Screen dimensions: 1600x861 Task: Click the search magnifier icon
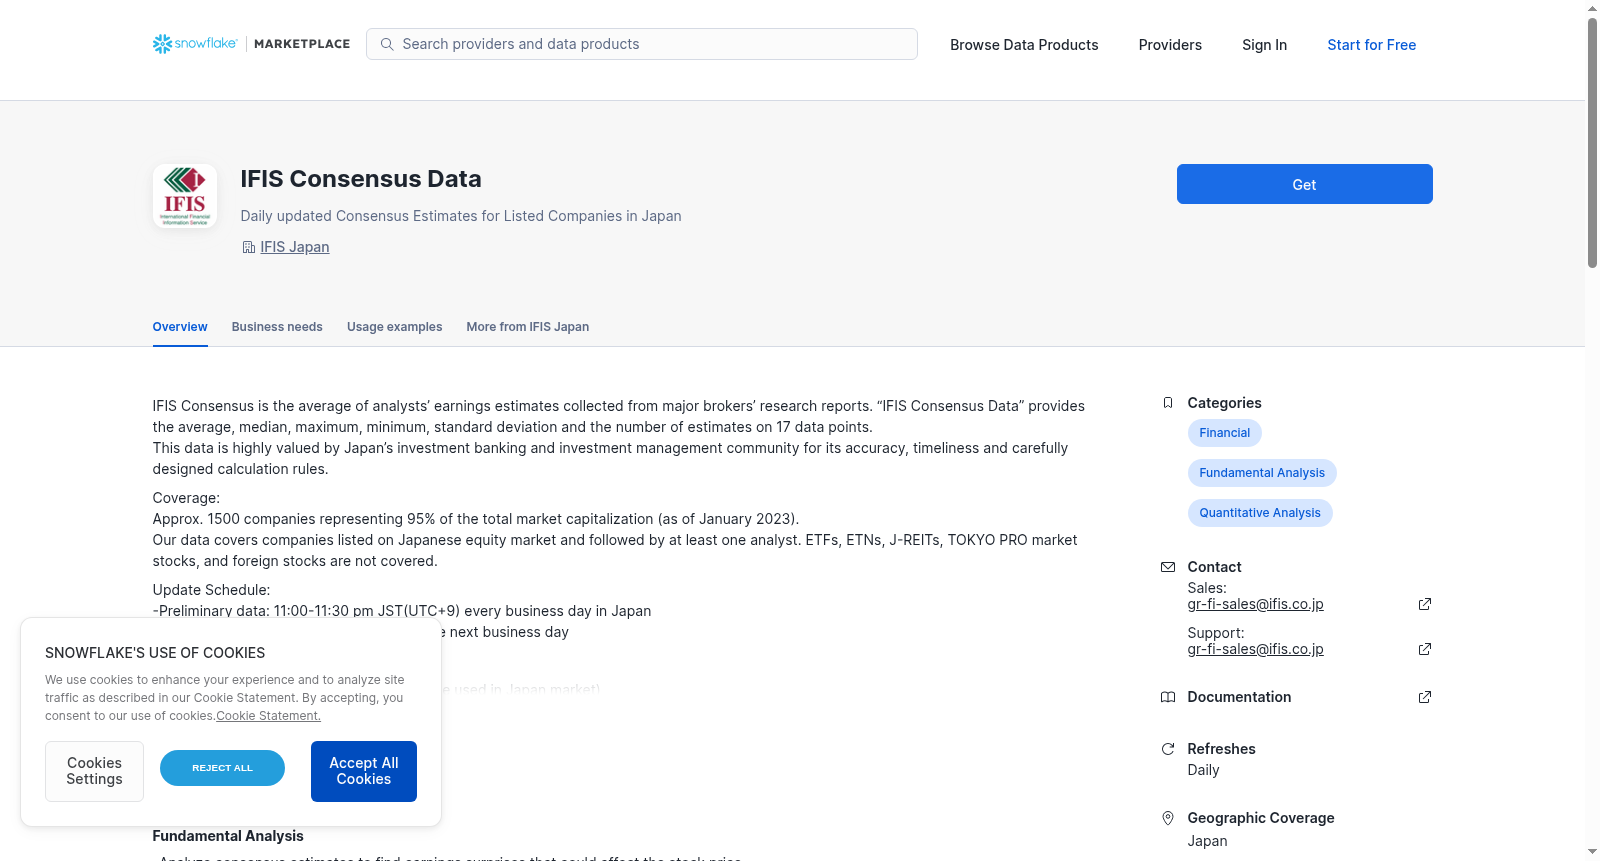tap(387, 44)
